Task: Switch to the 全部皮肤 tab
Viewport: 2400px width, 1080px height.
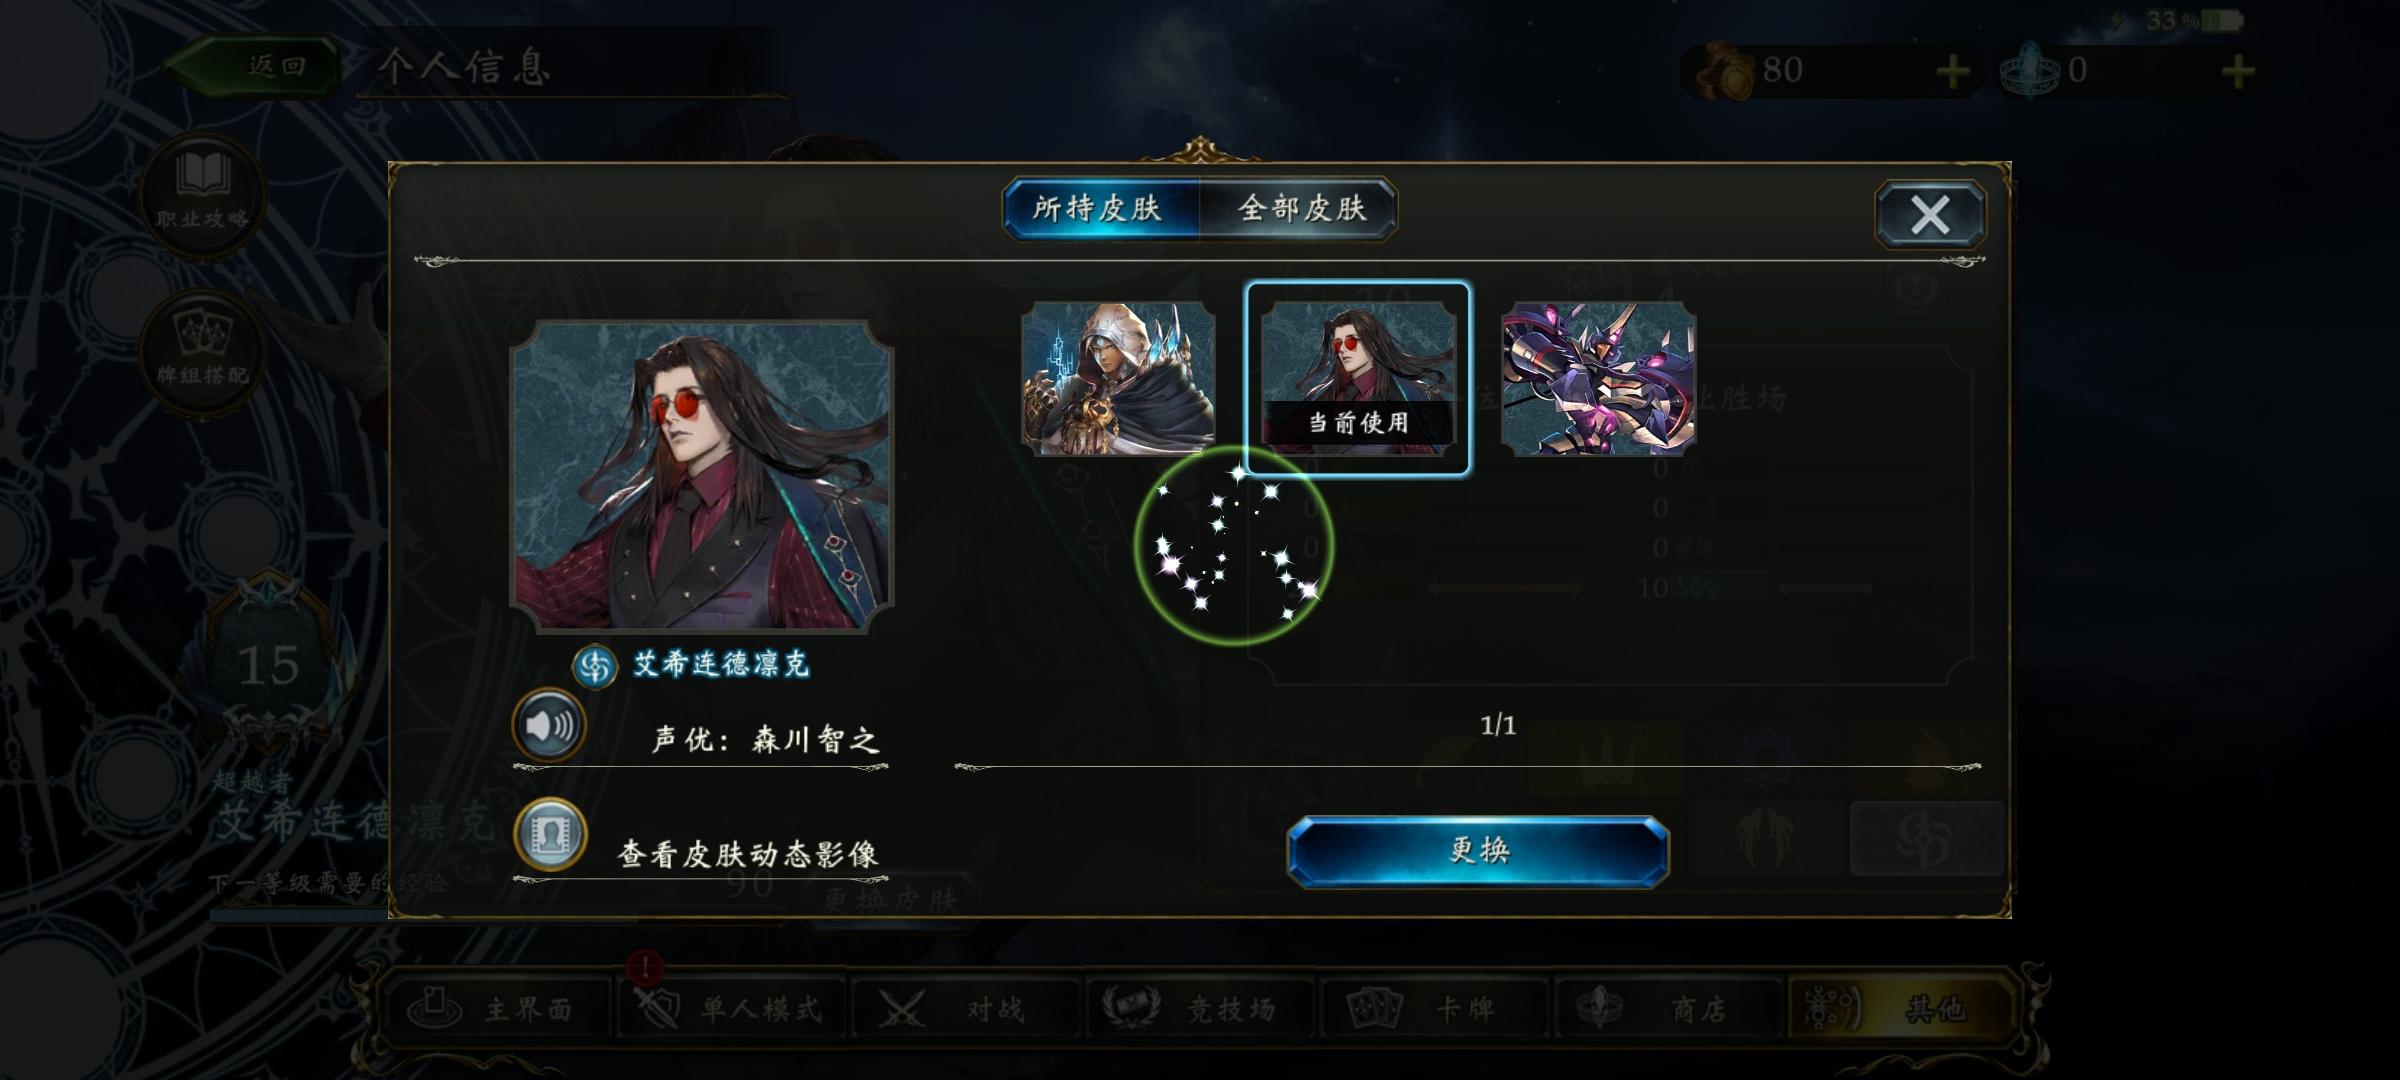Action: pos(1299,208)
